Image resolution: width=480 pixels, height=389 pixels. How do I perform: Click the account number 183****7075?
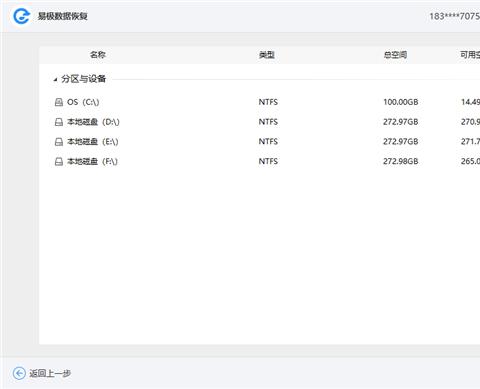[x=455, y=16]
